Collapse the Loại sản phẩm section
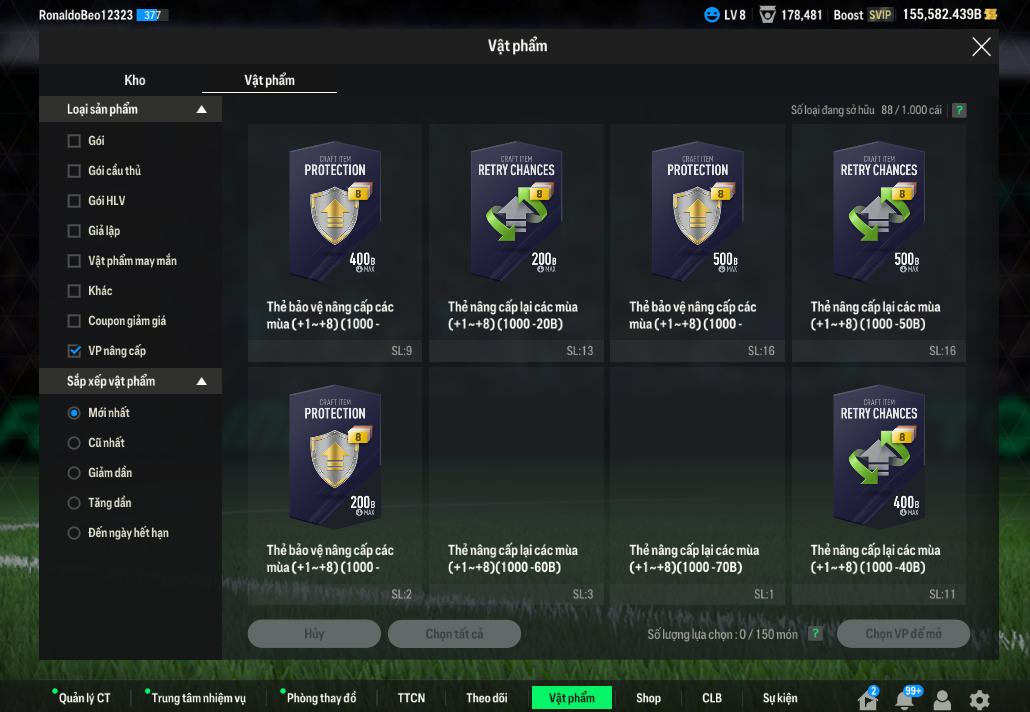Screen dimensions: 1030x712 (x=202, y=109)
